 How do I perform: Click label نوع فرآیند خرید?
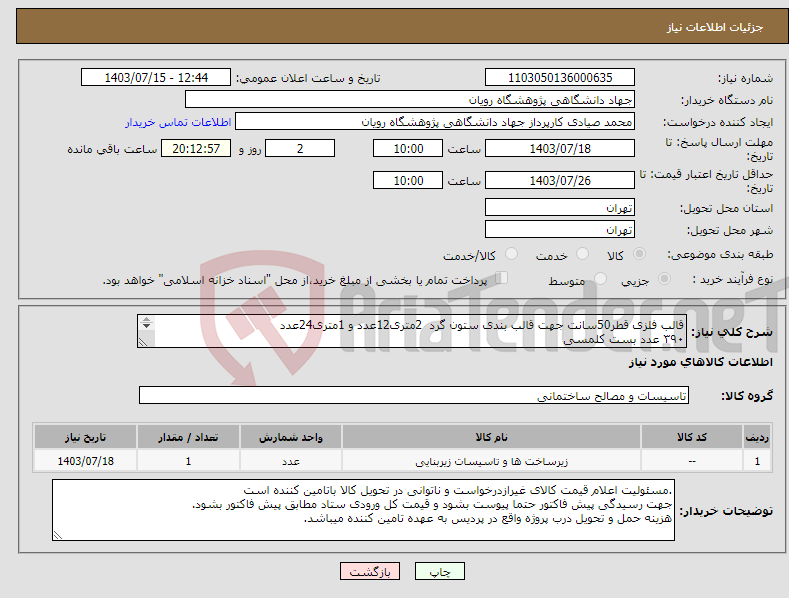733,279
